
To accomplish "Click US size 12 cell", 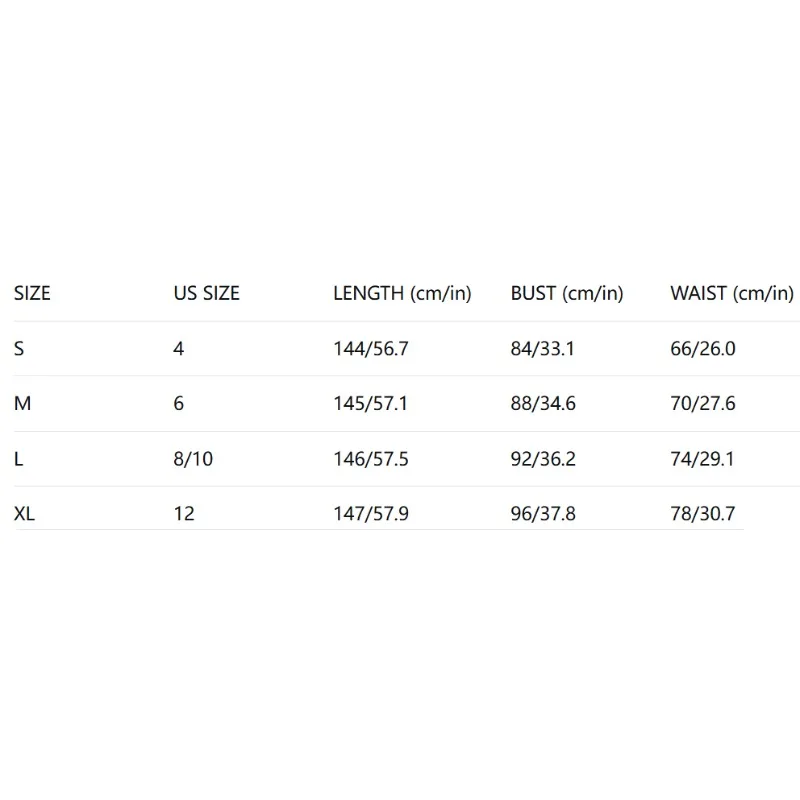I will pos(184,514).
